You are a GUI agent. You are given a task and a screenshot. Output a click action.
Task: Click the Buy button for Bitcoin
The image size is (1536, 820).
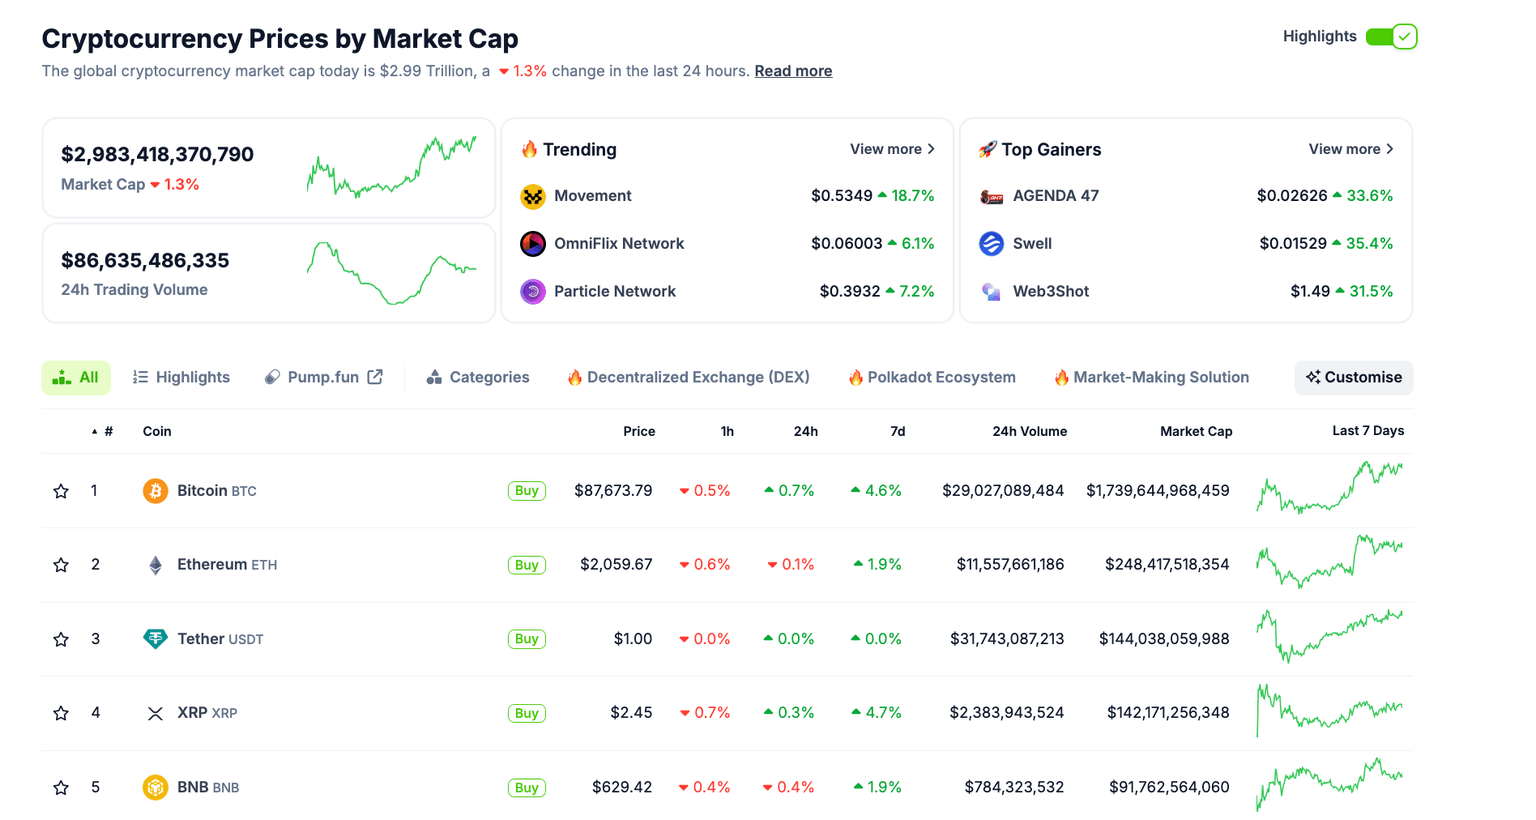point(527,491)
